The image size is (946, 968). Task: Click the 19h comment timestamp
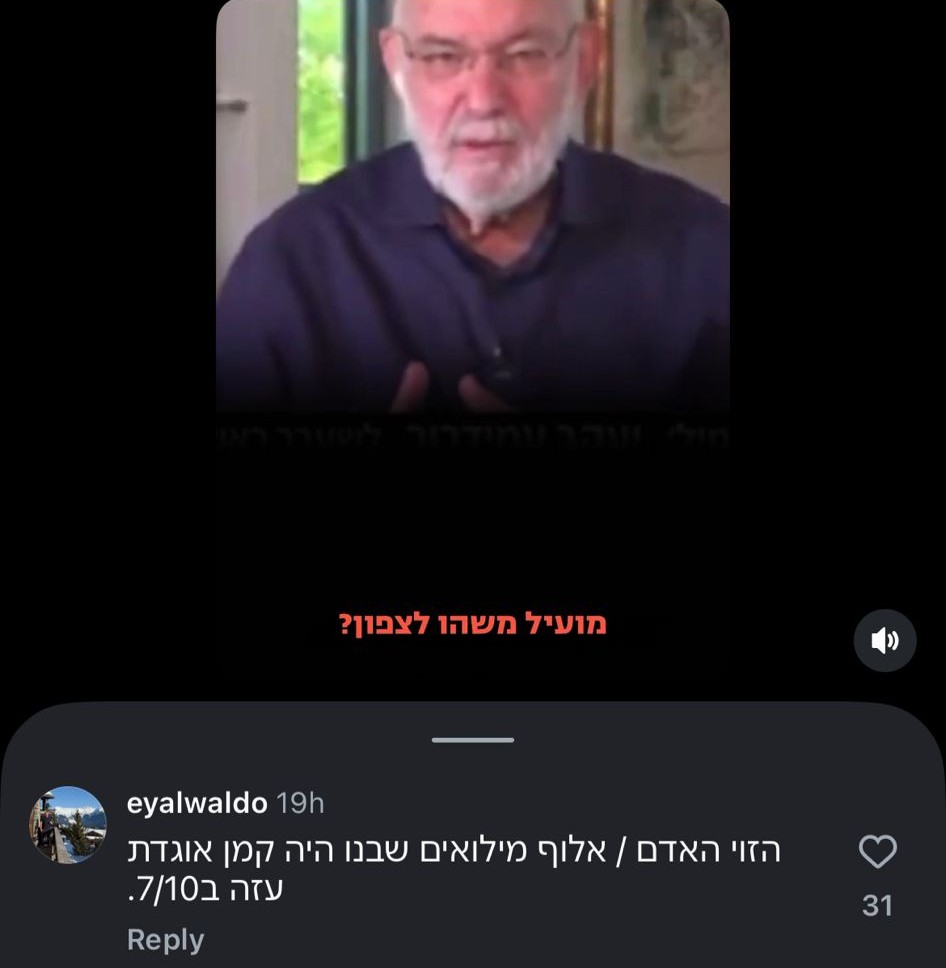tap(299, 803)
